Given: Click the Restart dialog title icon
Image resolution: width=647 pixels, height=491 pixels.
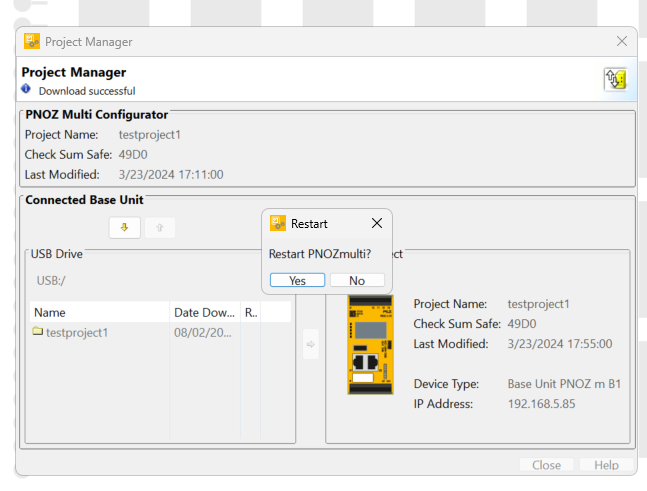Looking at the screenshot, I should coord(278,223).
